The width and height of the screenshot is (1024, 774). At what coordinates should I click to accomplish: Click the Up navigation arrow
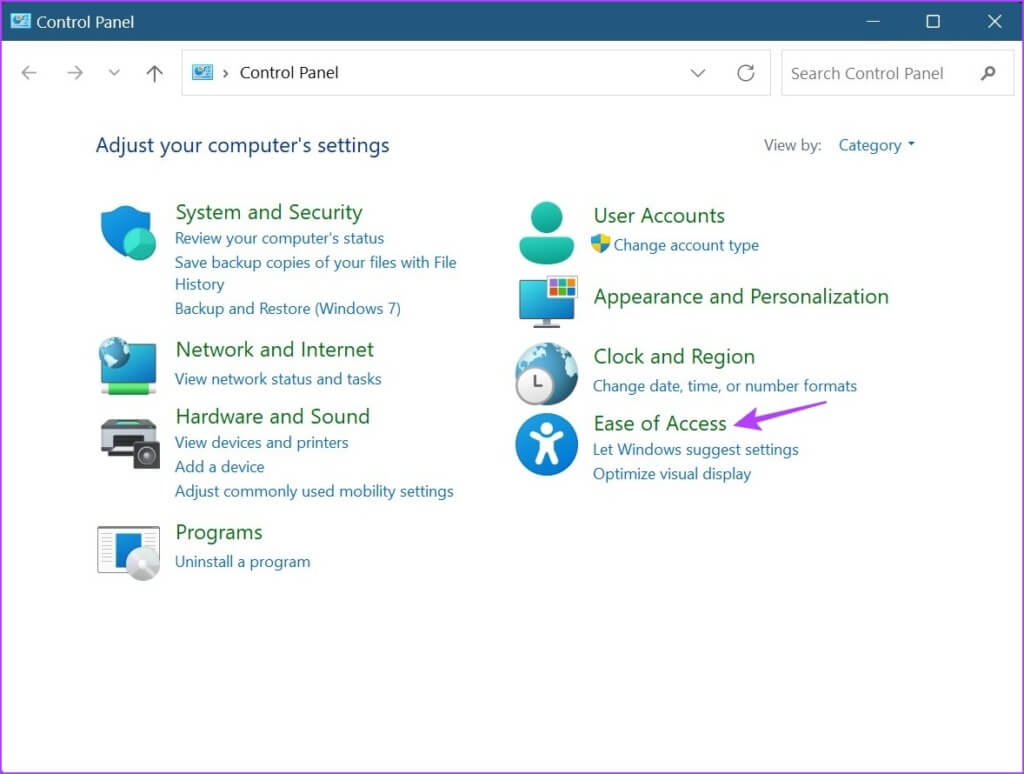(152, 72)
